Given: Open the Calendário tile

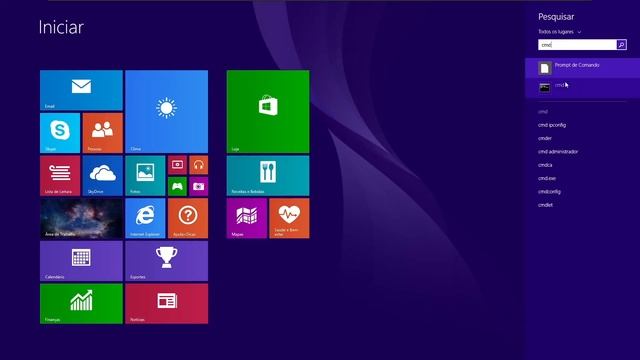Looking at the screenshot, I should click(x=81, y=261).
